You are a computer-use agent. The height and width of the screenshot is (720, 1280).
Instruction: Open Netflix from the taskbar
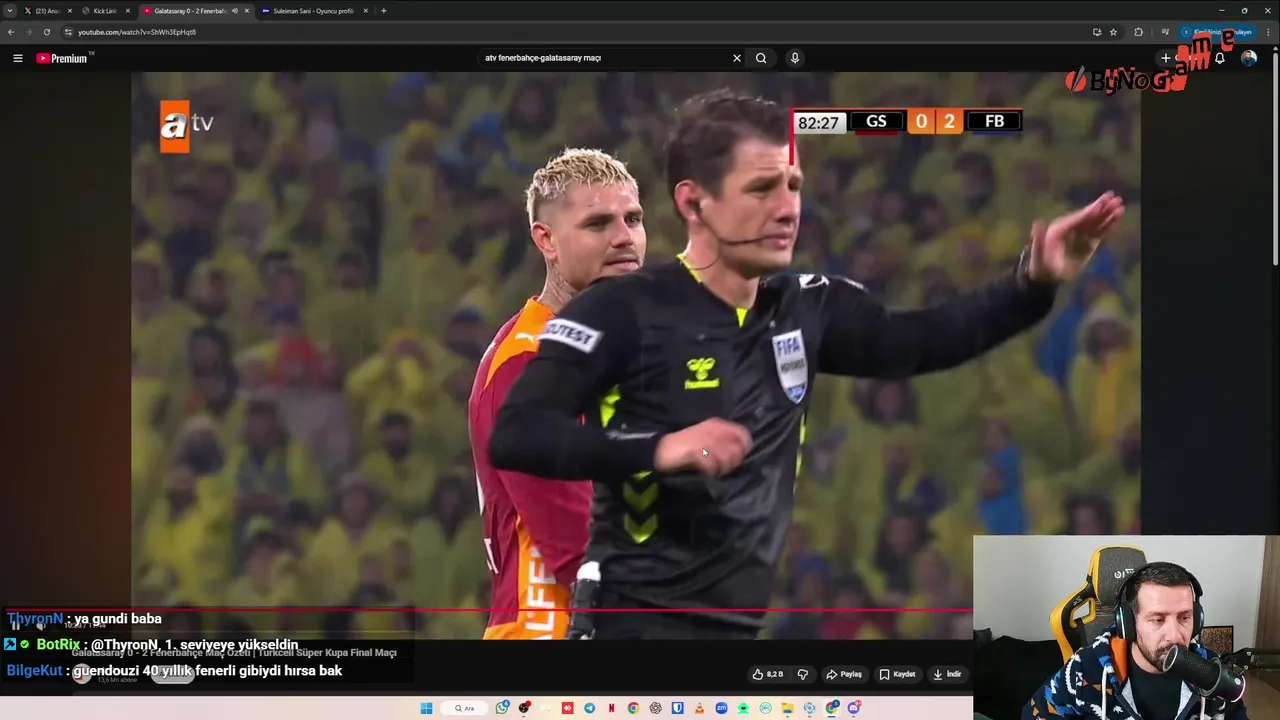click(612, 708)
